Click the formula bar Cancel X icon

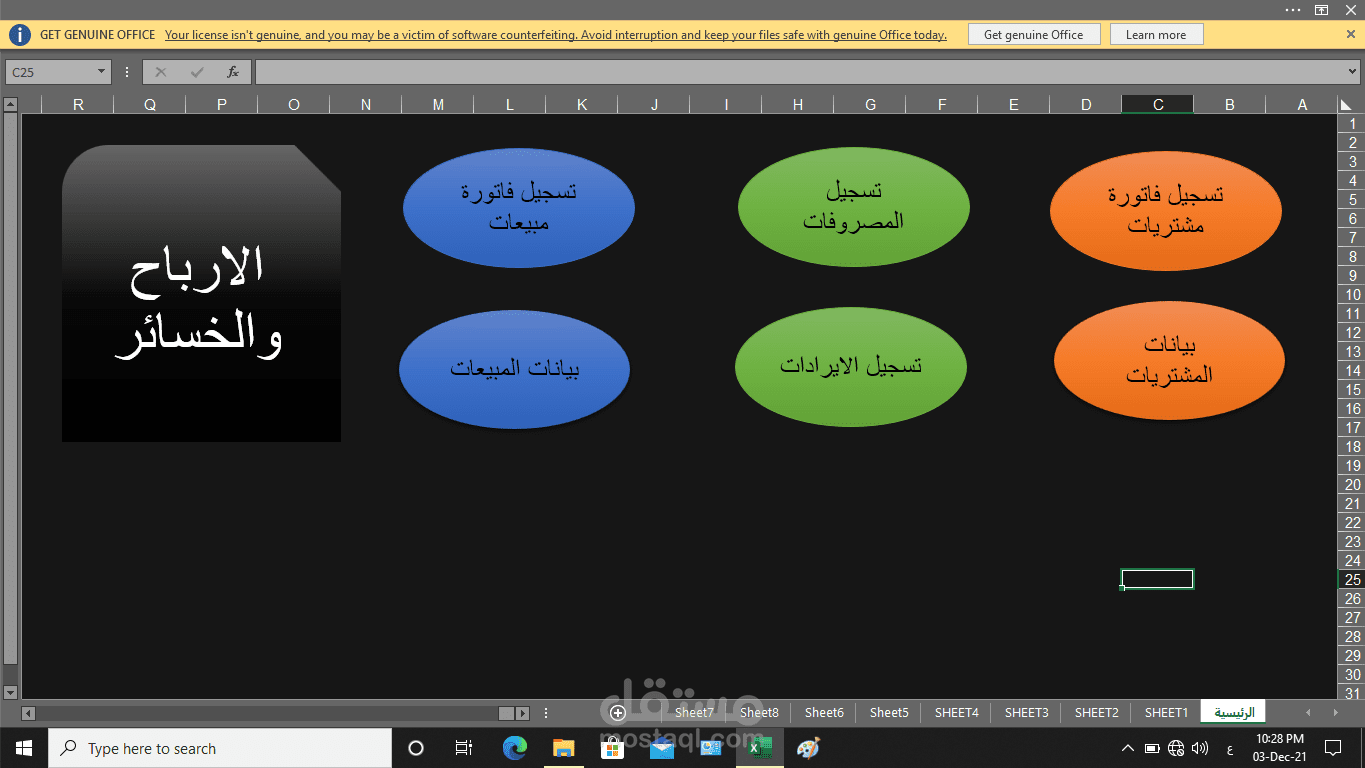pos(161,72)
